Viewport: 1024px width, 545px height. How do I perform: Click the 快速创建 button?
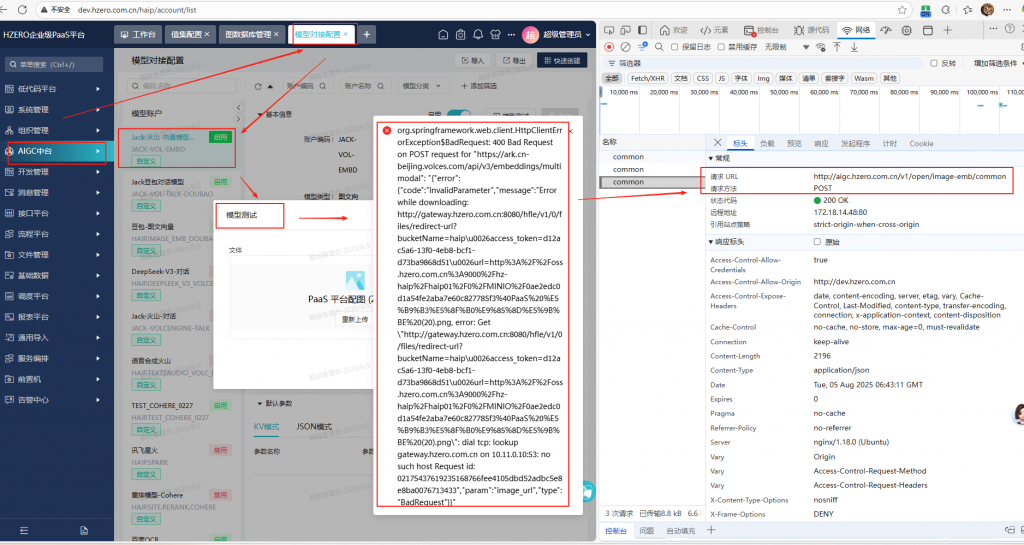[562, 60]
